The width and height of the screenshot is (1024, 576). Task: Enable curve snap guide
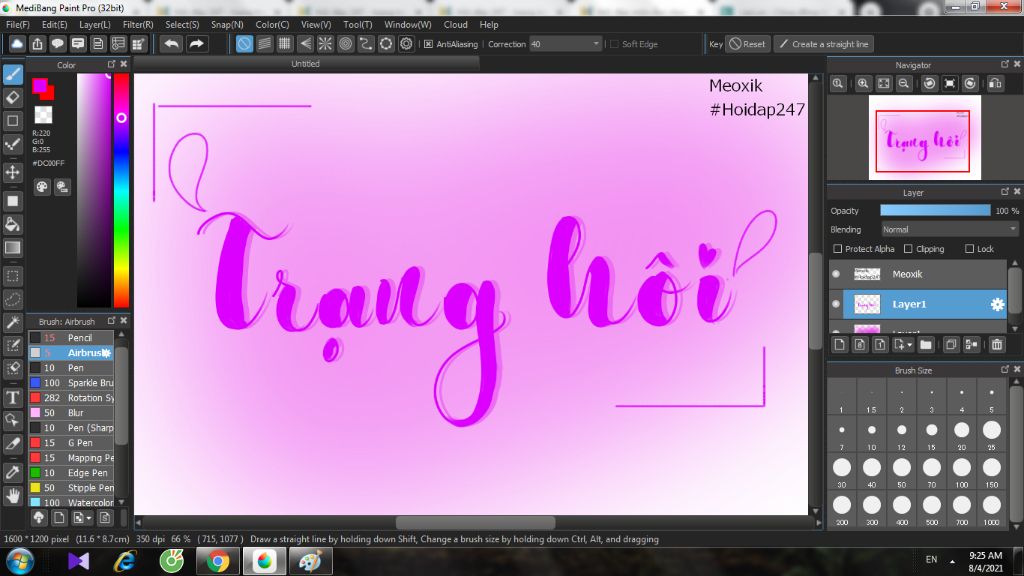coord(366,44)
